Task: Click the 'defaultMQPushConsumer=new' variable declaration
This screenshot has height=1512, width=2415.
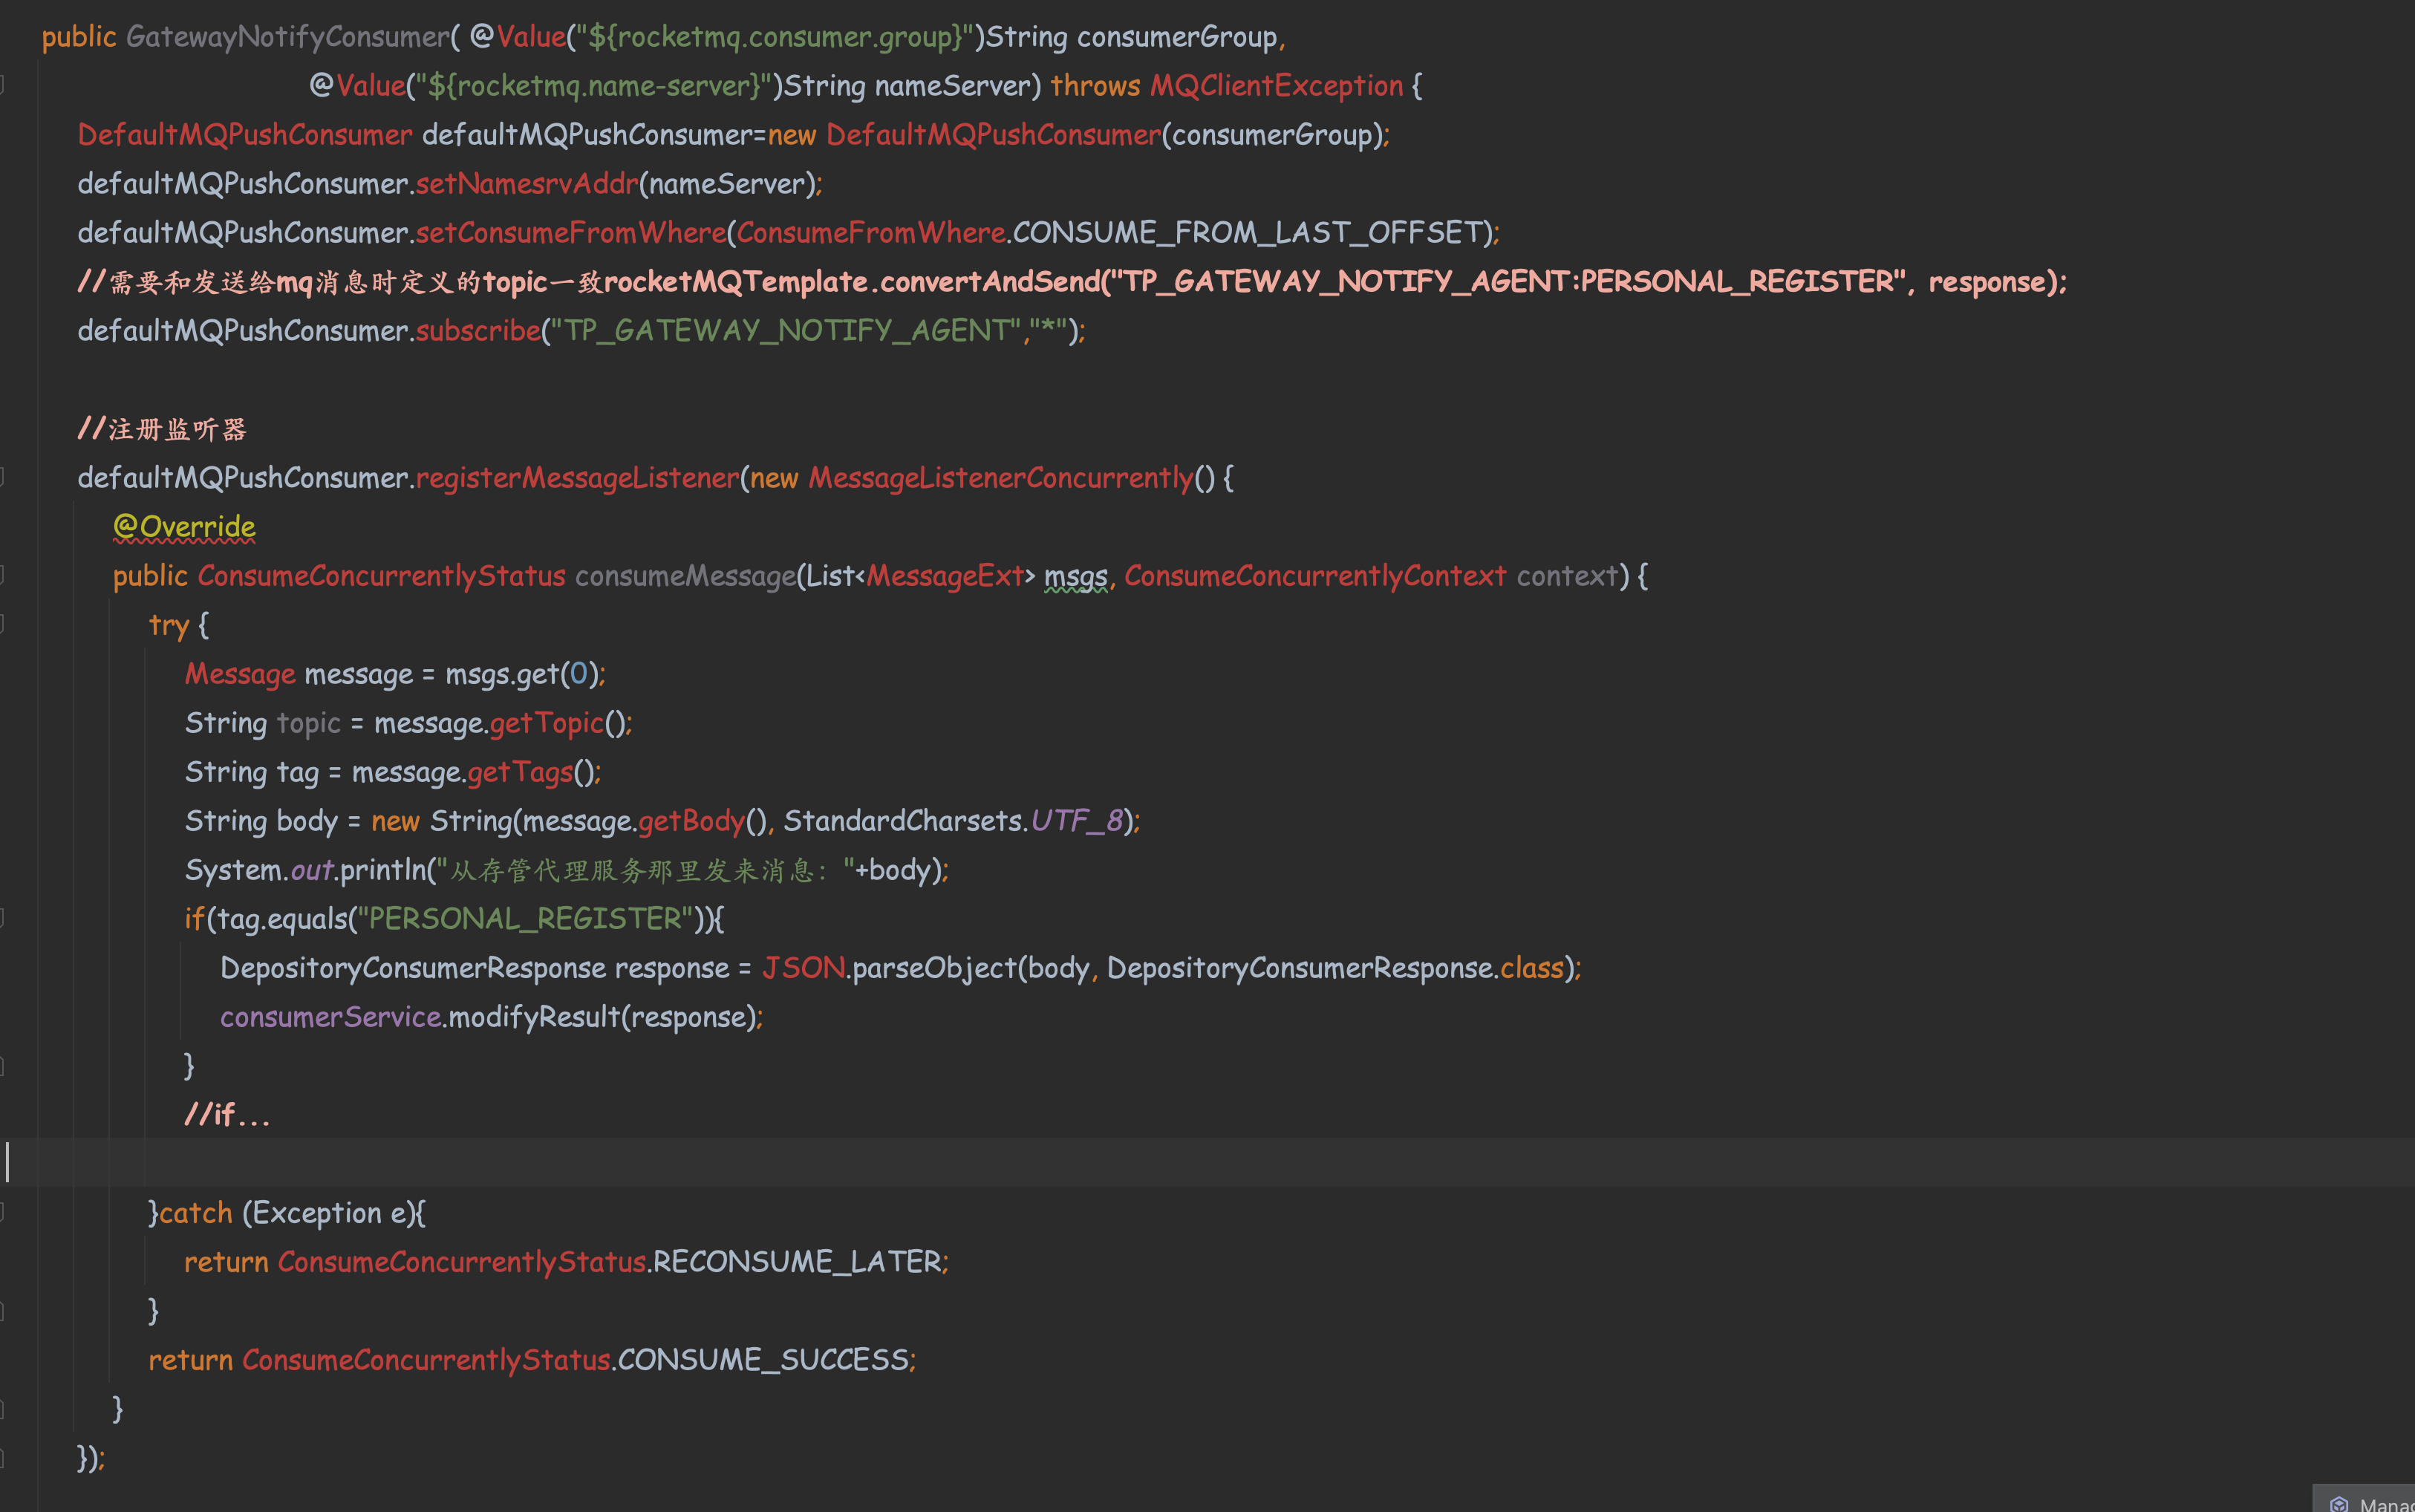Action: click(619, 136)
